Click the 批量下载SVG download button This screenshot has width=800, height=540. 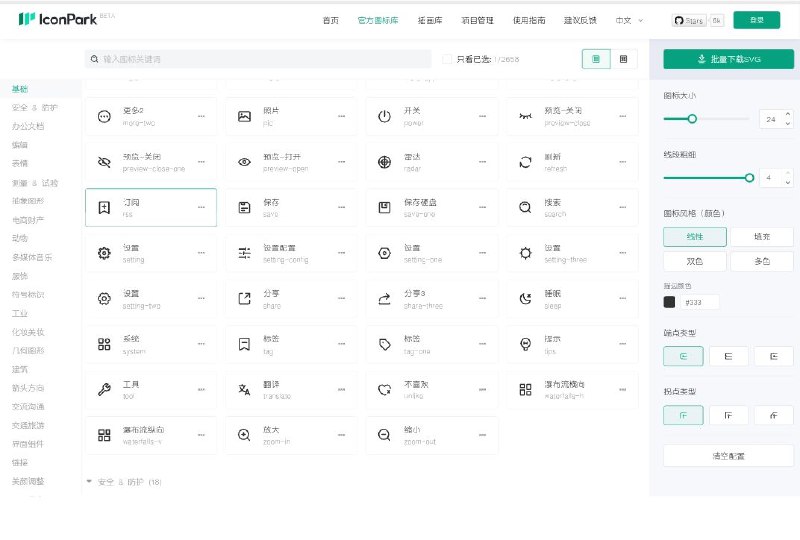point(728,59)
